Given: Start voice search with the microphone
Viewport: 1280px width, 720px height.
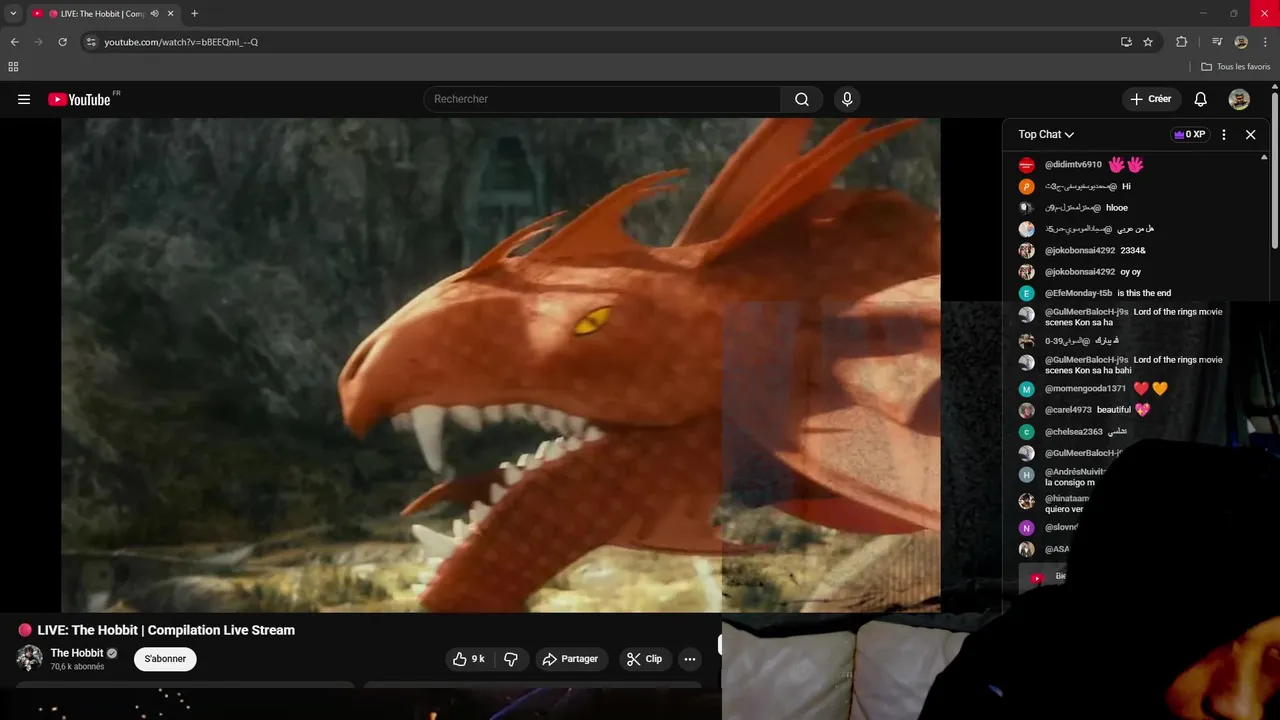Looking at the screenshot, I should (847, 99).
